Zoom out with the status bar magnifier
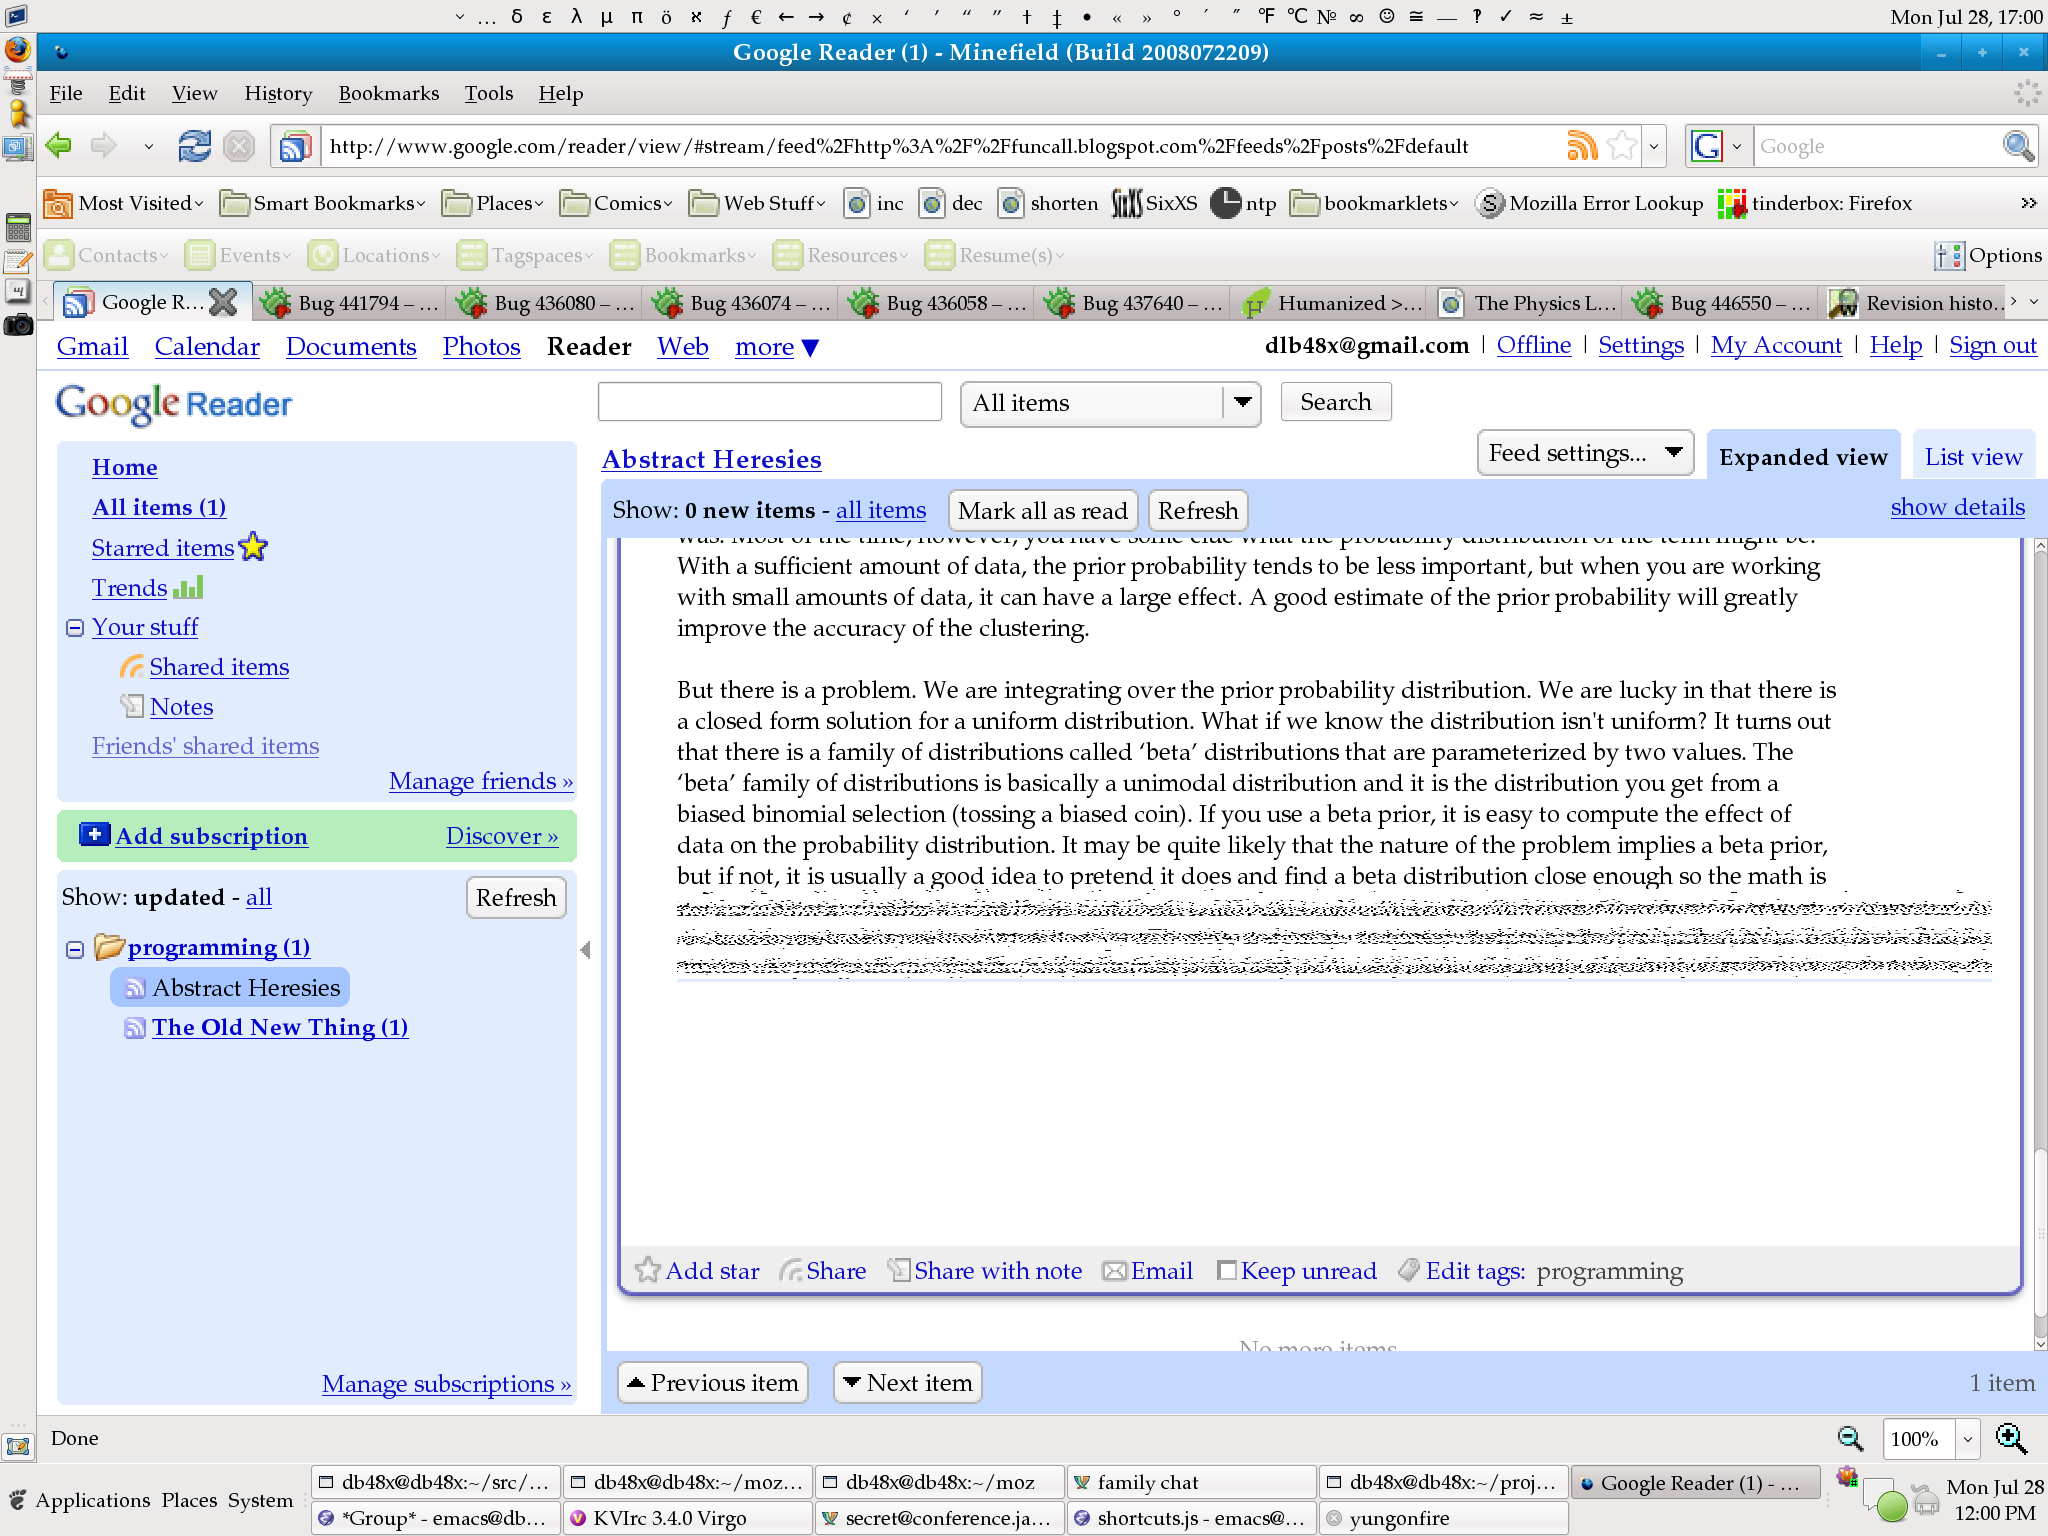This screenshot has height=1536, width=2048. [1850, 1439]
